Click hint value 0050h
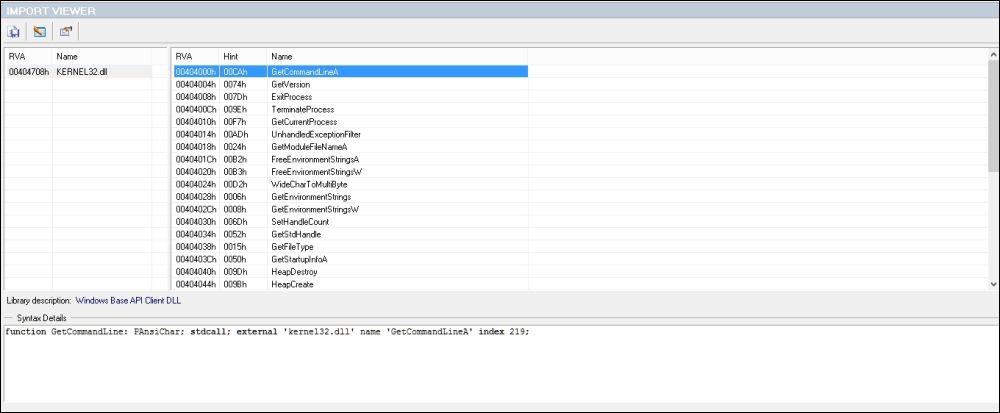The height and width of the screenshot is (413, 1000). pos(235,259)
